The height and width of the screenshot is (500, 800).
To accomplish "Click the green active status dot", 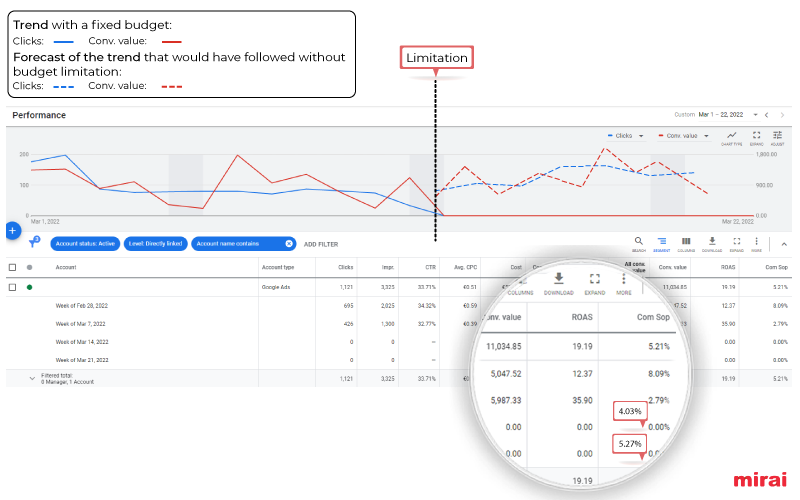I will pos(30,287).
